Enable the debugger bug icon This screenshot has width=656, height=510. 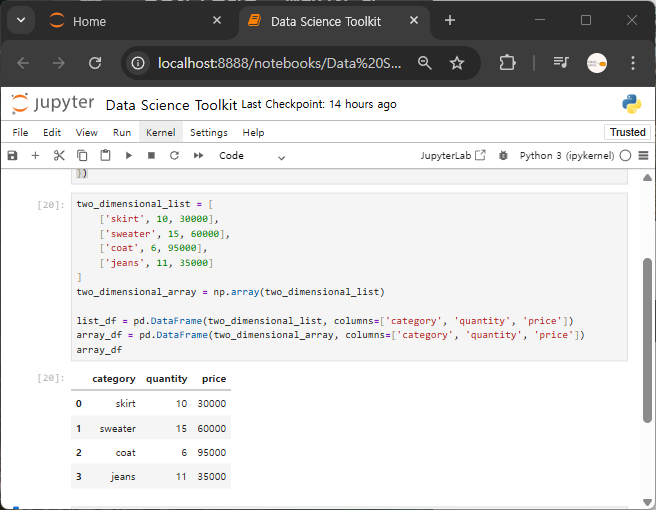coord(503,156)
